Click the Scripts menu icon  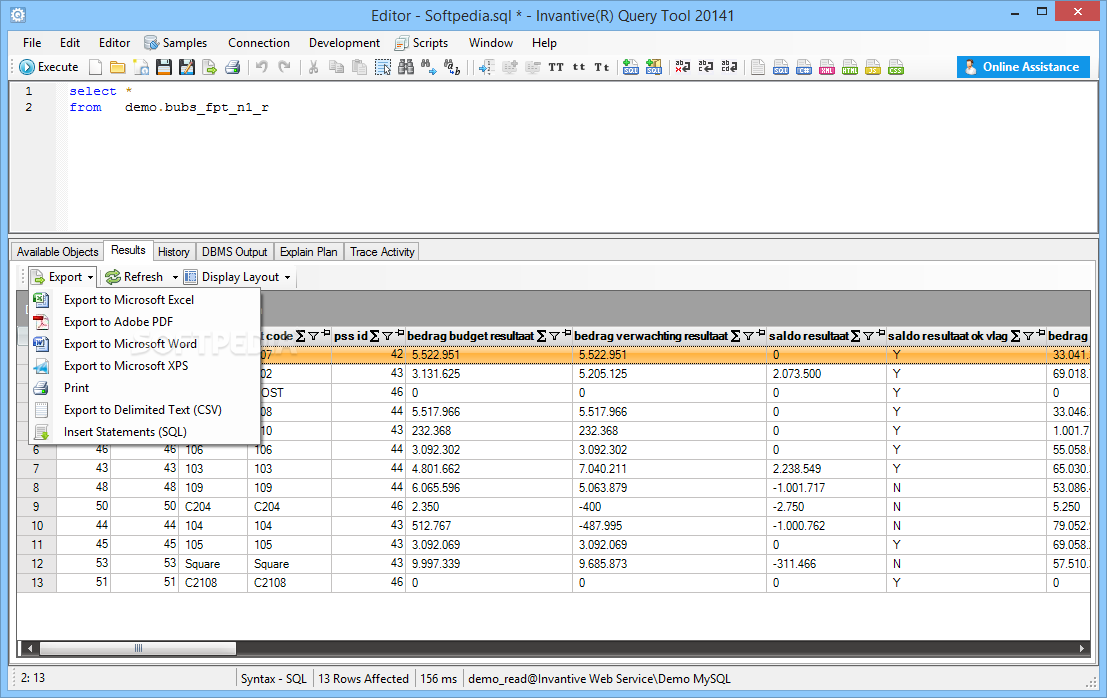(402, 43)
